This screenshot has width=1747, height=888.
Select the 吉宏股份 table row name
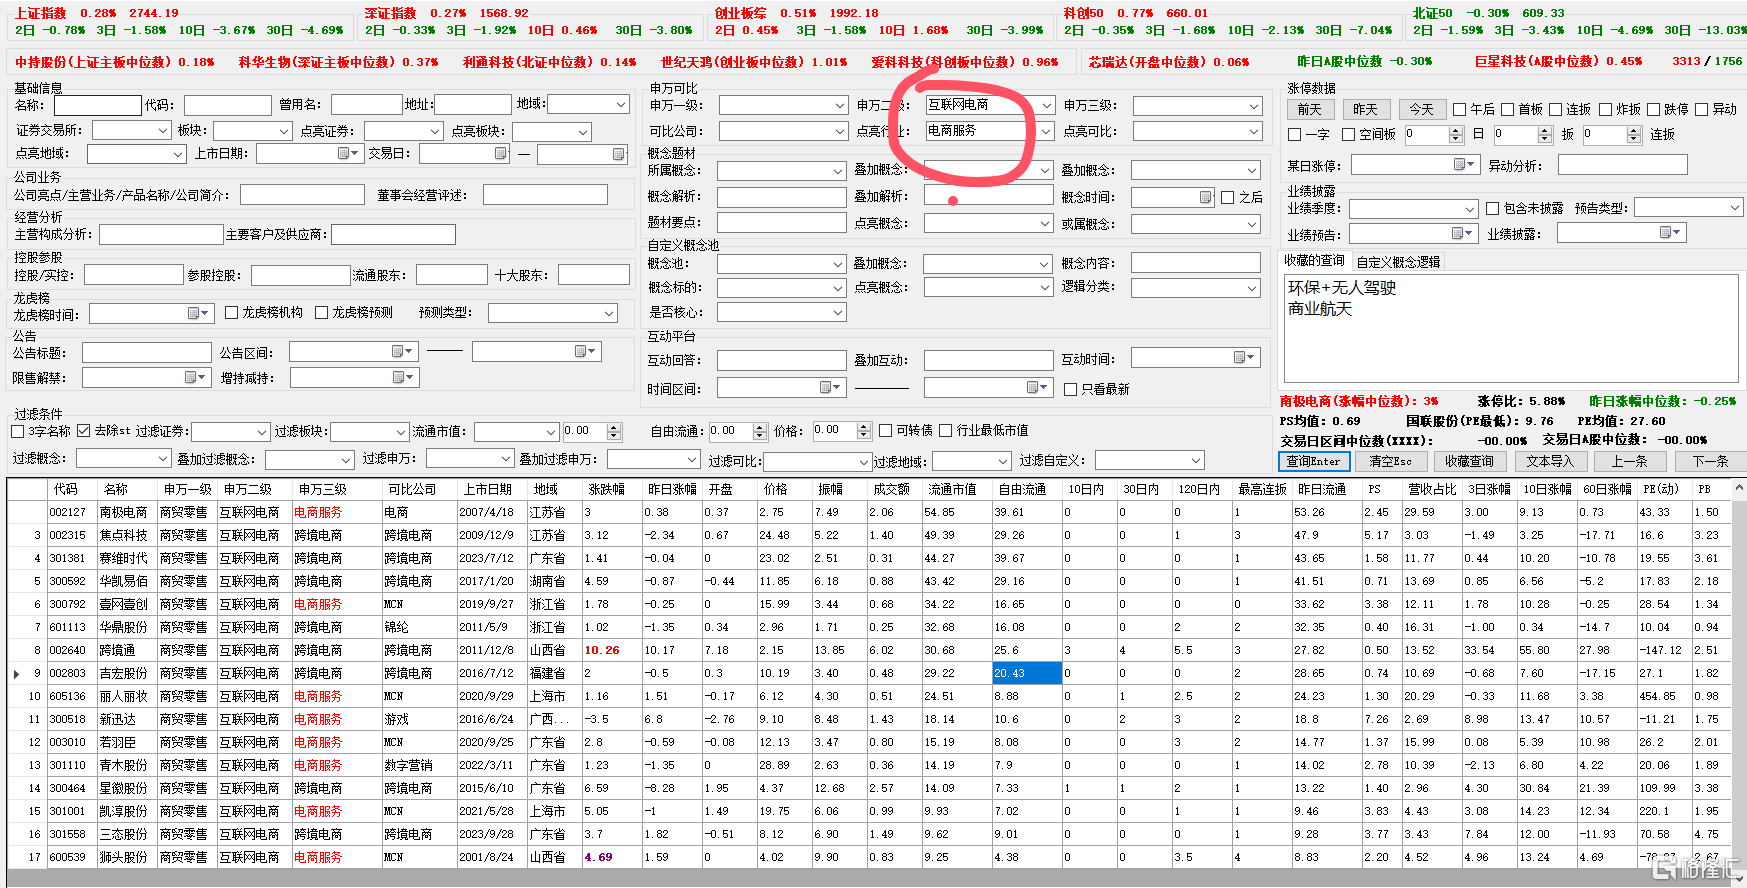pyautogui.click(x=123, y=673)
